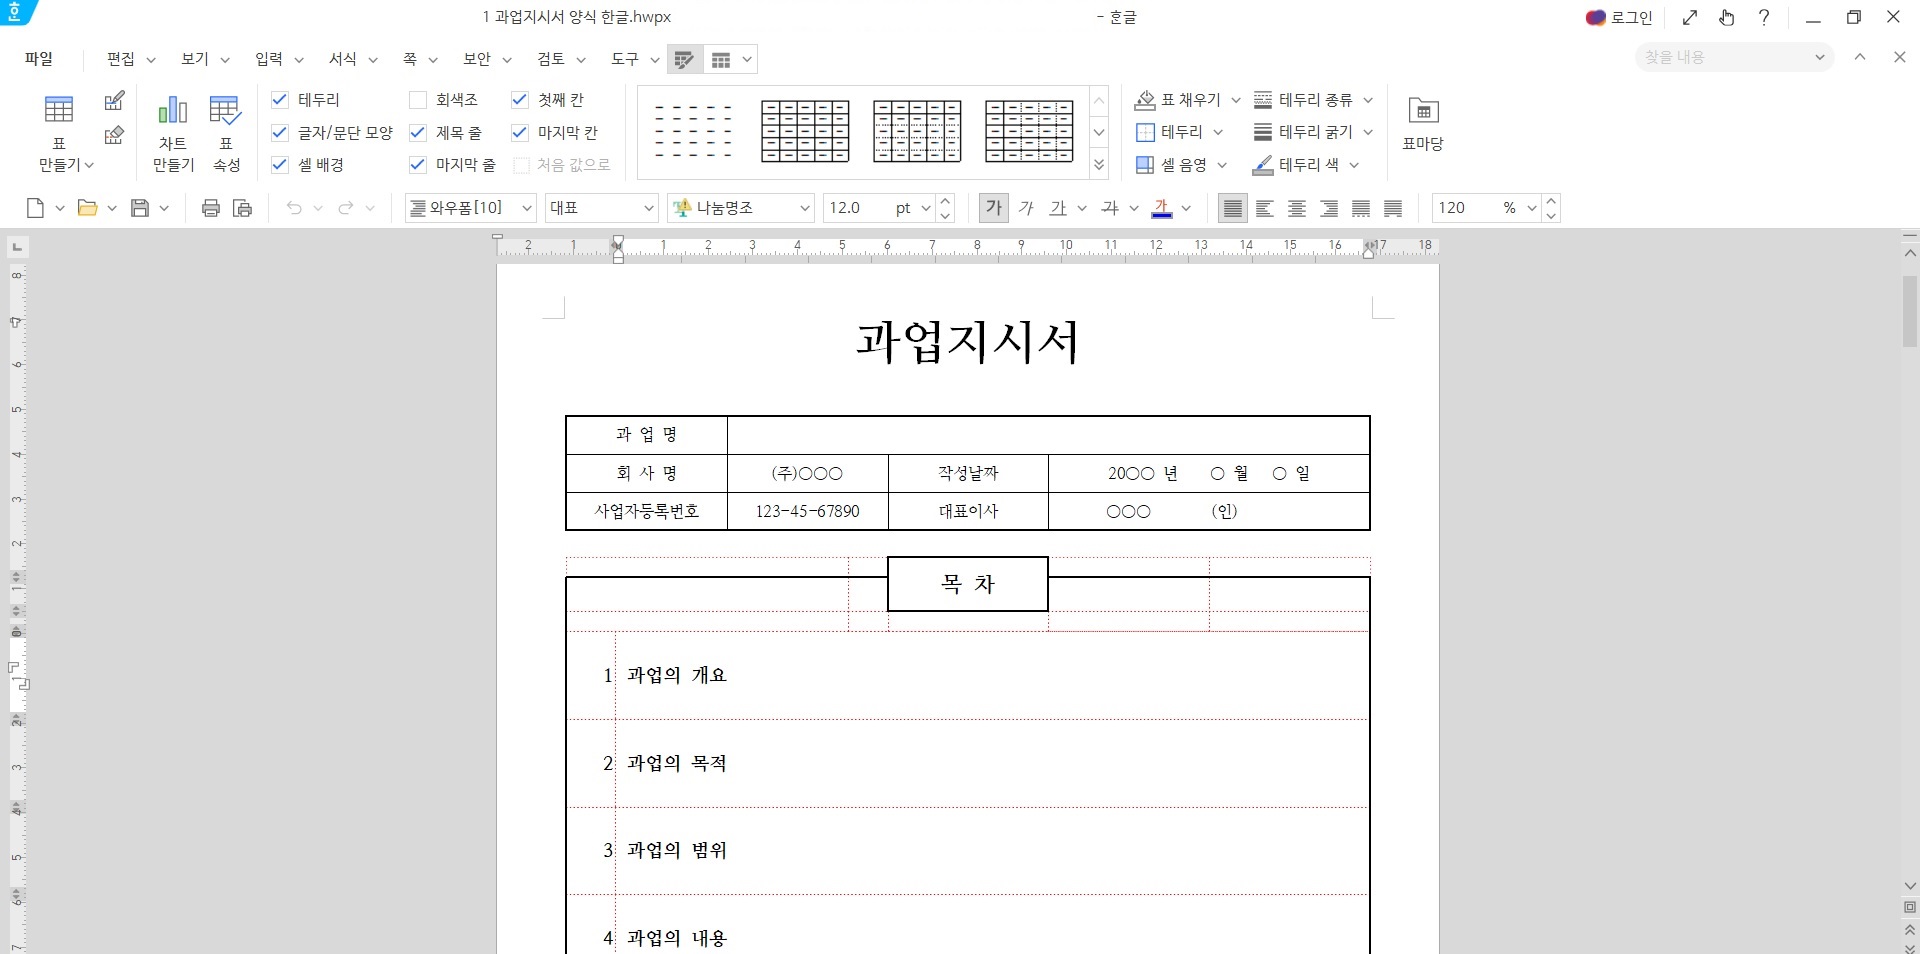The image size is (1920, 954).
Task: Click the full screen arrows icon
Action: point(1690,17)
